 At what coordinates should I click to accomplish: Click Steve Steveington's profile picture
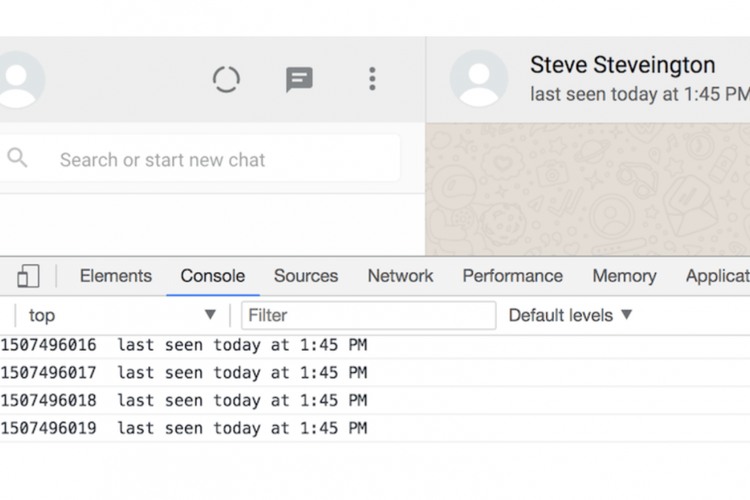coord(478,80)
